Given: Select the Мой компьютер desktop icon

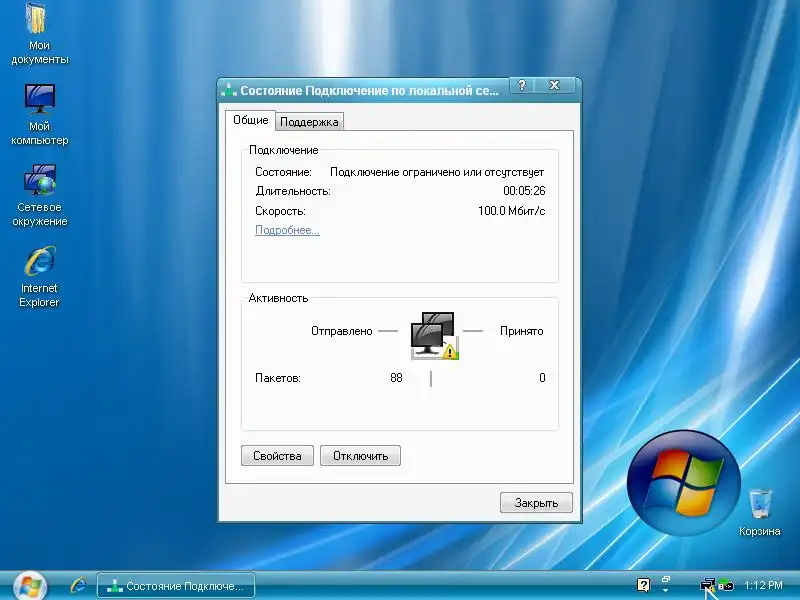Looking at the screenshot, I should 39,115.
